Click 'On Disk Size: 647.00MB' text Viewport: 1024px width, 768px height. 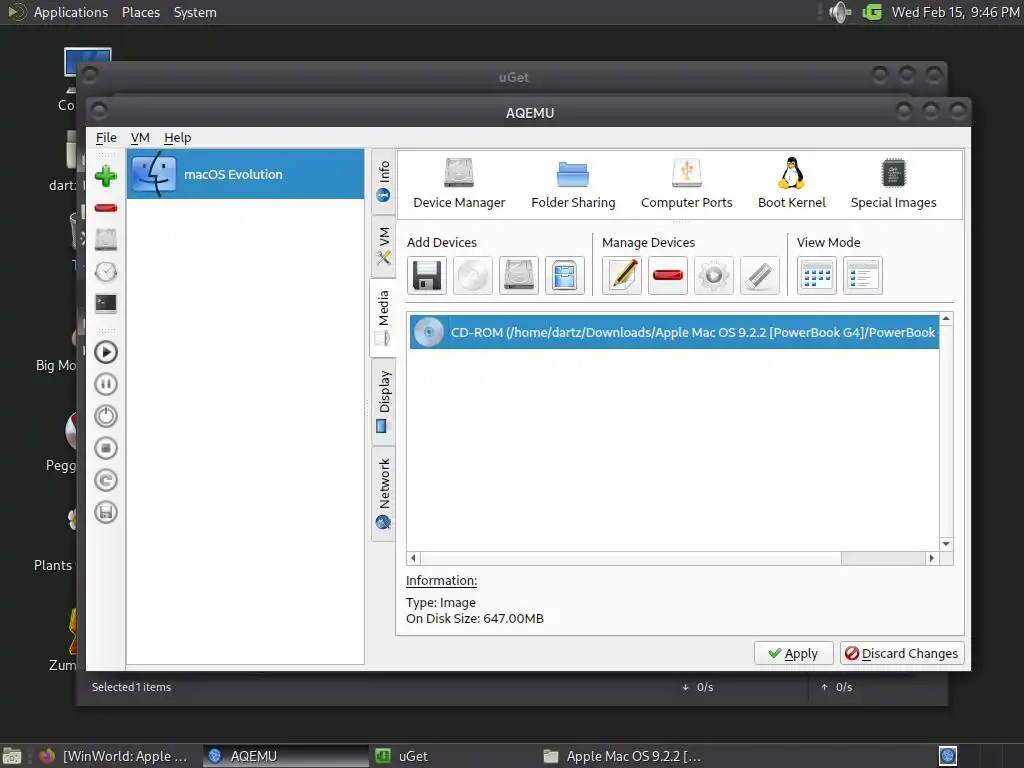(x=474, y=618)
